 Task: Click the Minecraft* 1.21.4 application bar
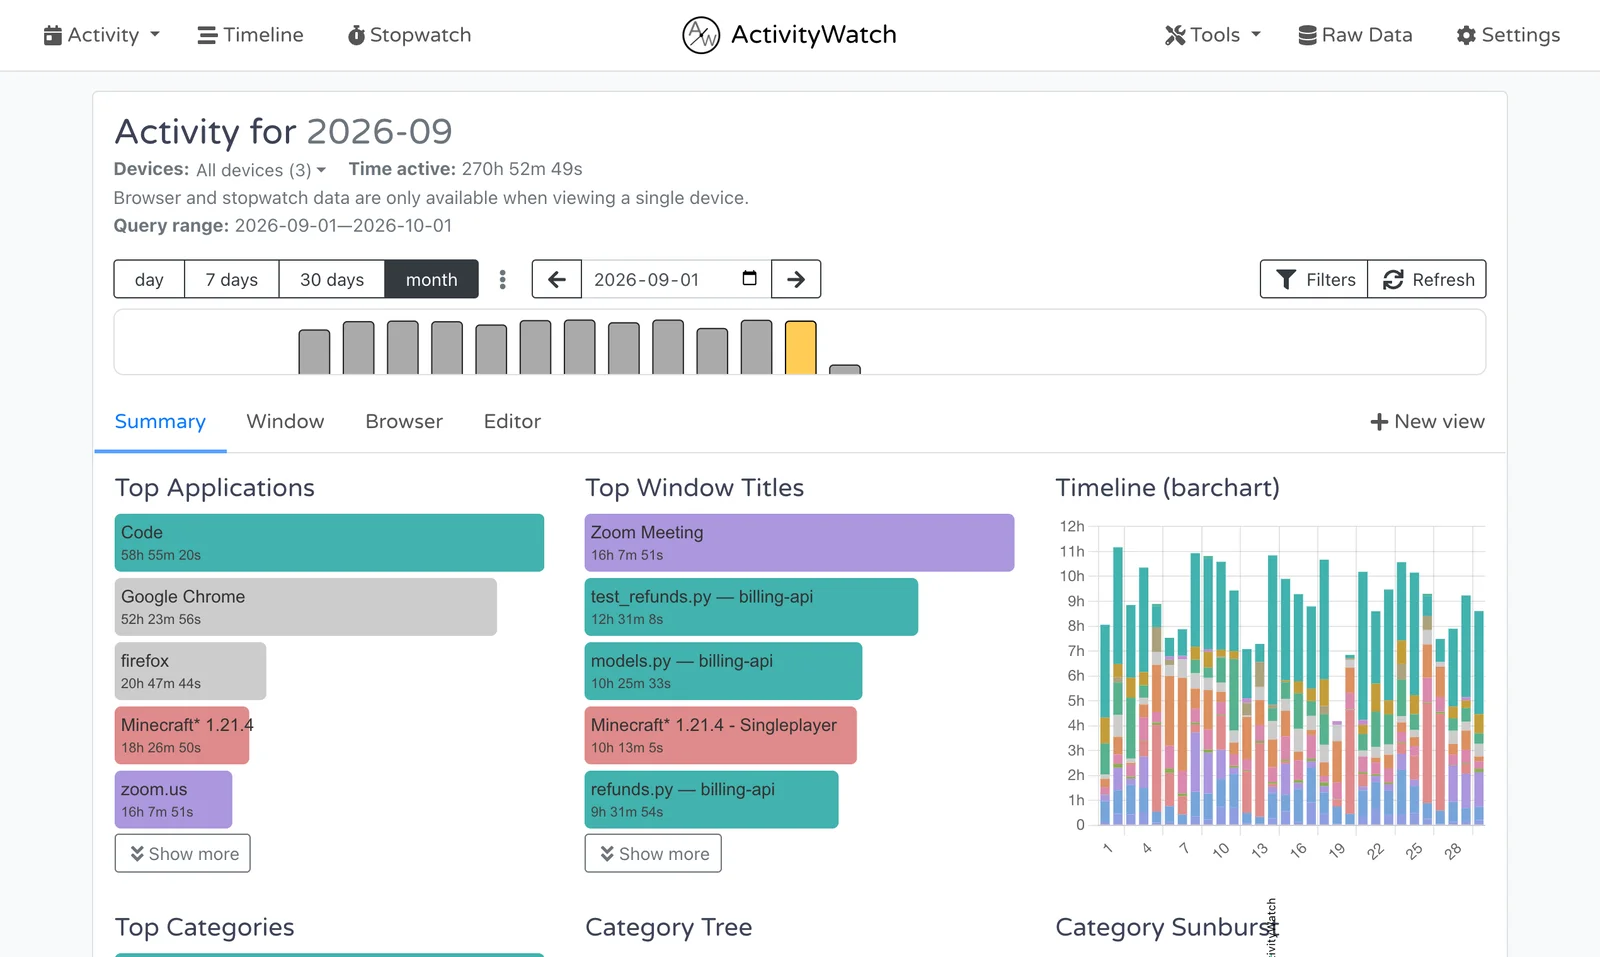click(x=182, y=735)
